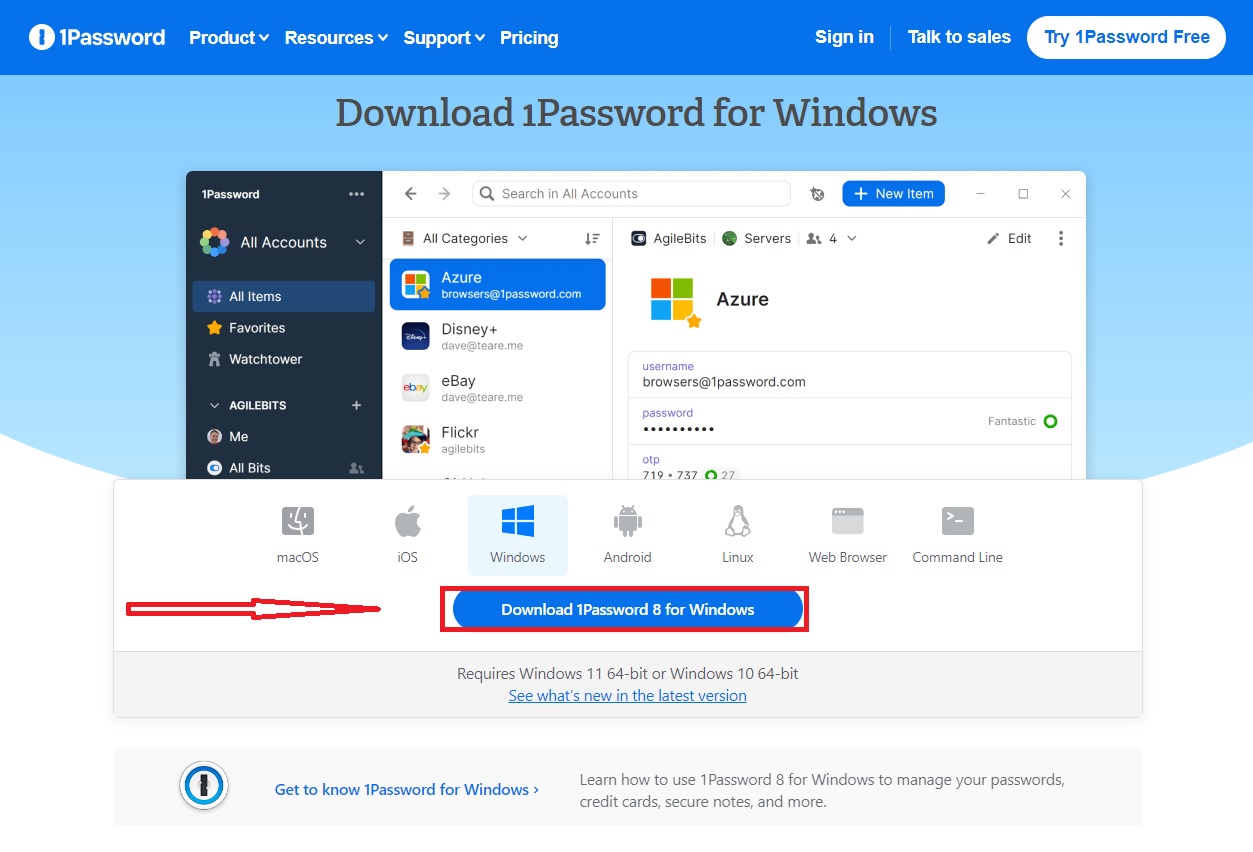Image resolution: width=1253 pixels, height=852 pixels.
Task: Click the username field value
Action: coord(724,382)
